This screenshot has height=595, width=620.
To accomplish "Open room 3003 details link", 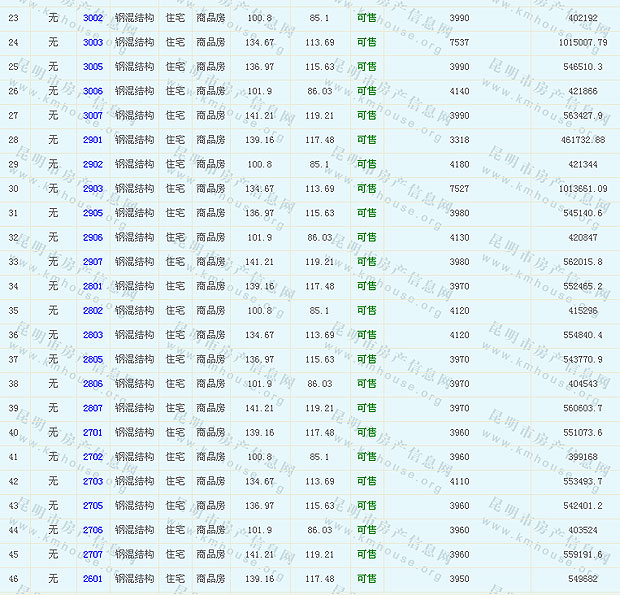I will (x=93, y=42).
